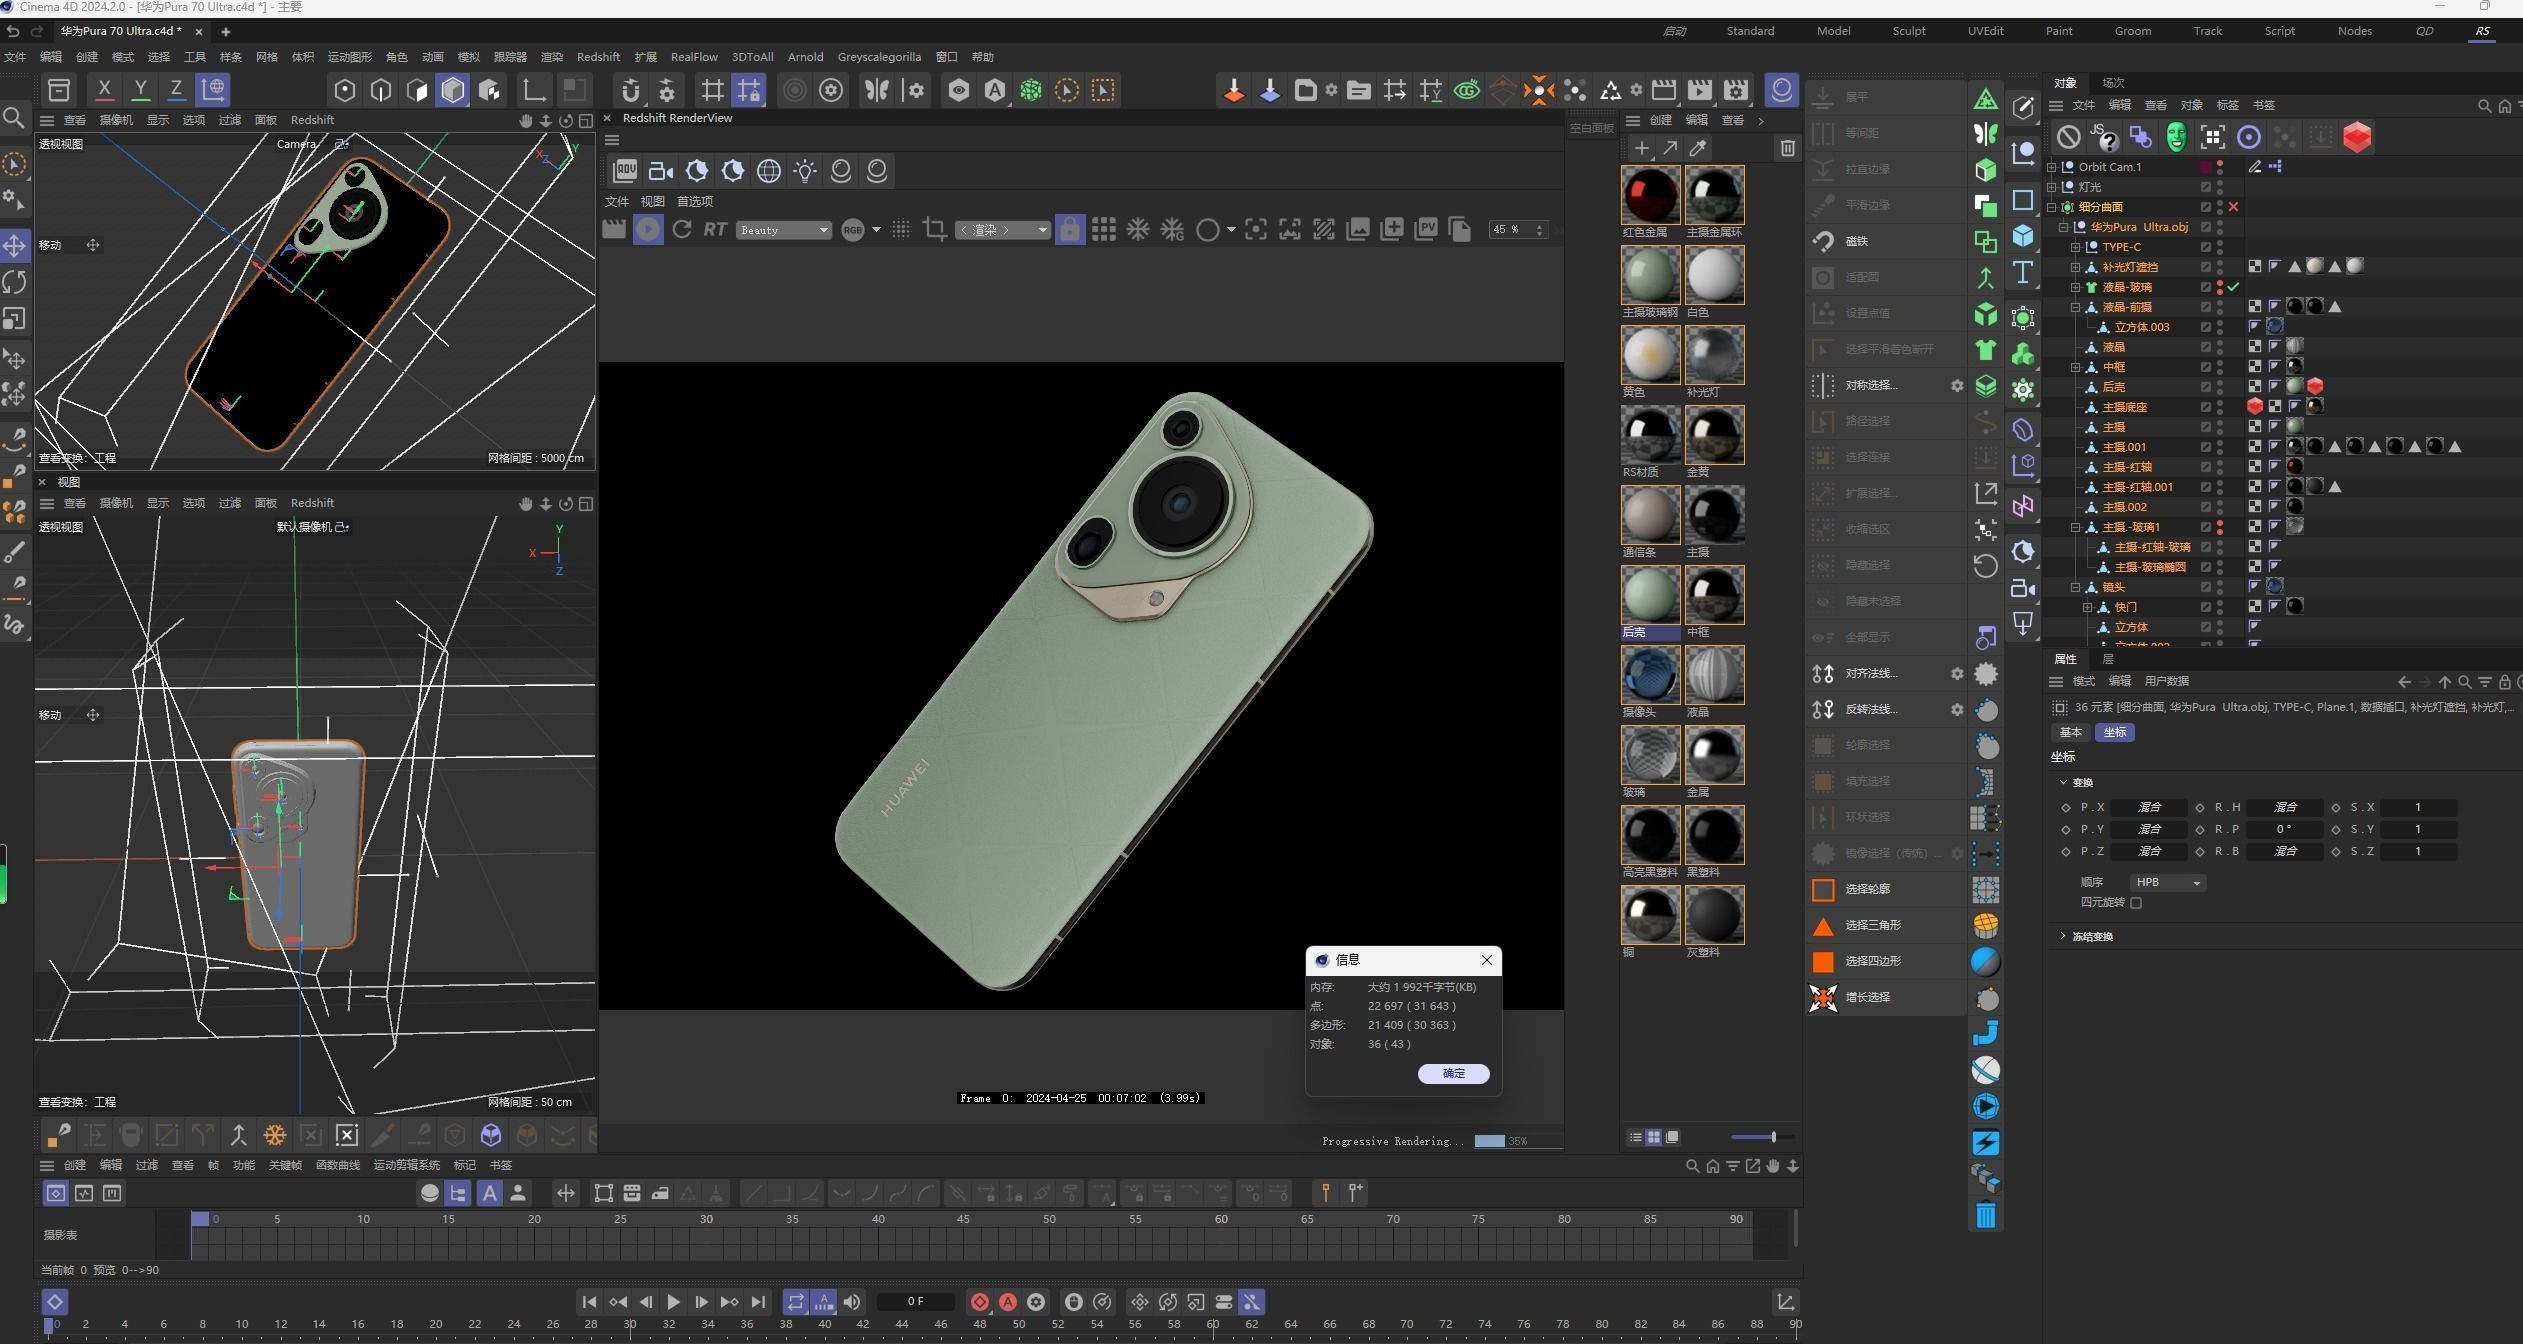Click frame 30 on timeline ruler

[630, 1324]
